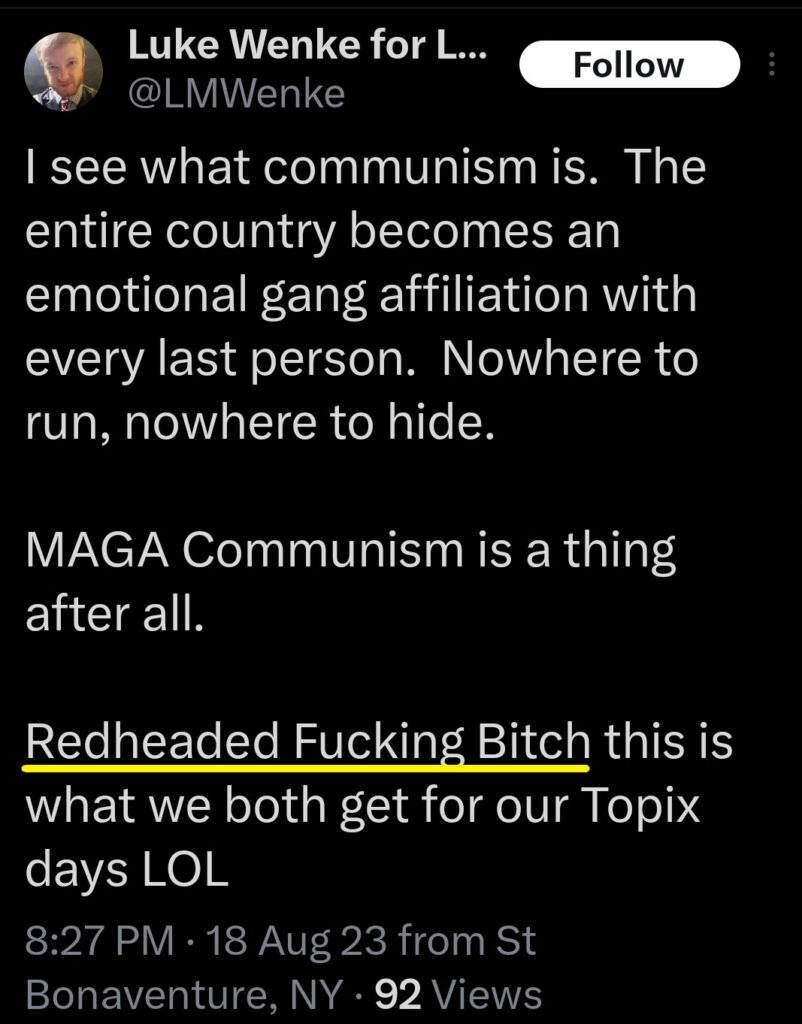Open the 'Luke Wenke for L...' display name
The image size is (802, 1024).
click(308, 46)
